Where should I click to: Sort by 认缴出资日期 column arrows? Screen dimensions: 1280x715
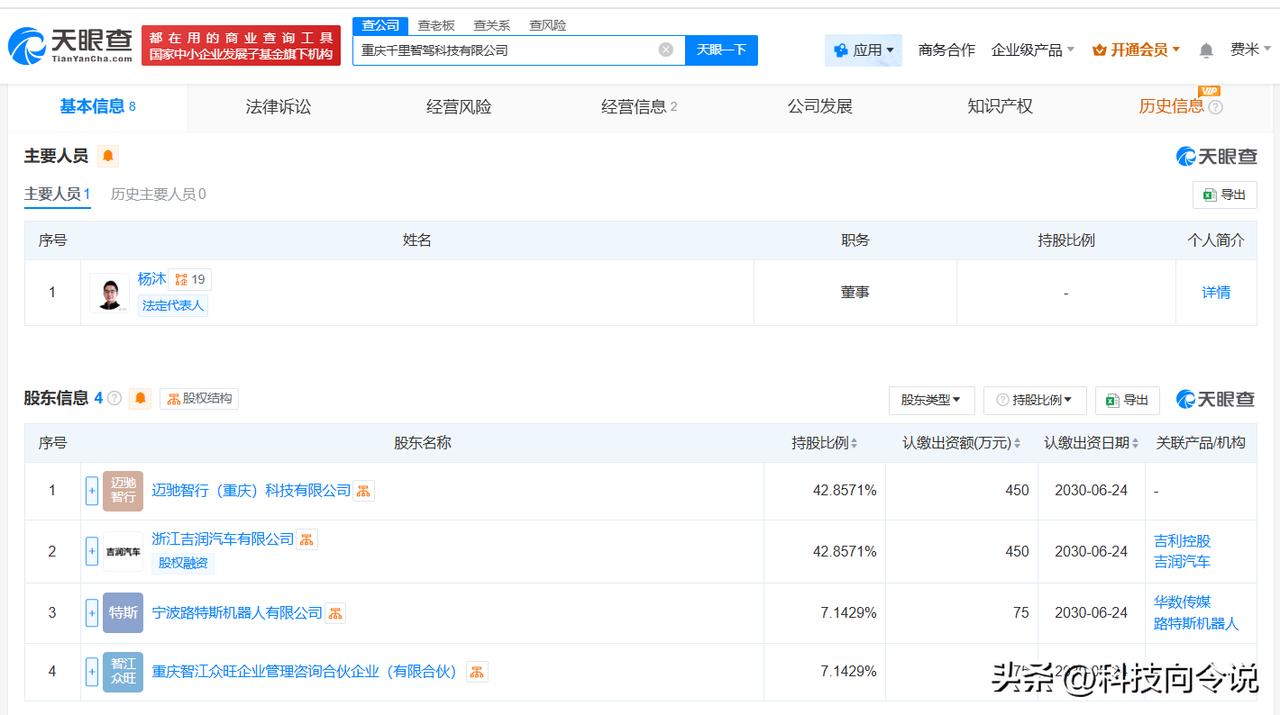(x=1136, y=443)
